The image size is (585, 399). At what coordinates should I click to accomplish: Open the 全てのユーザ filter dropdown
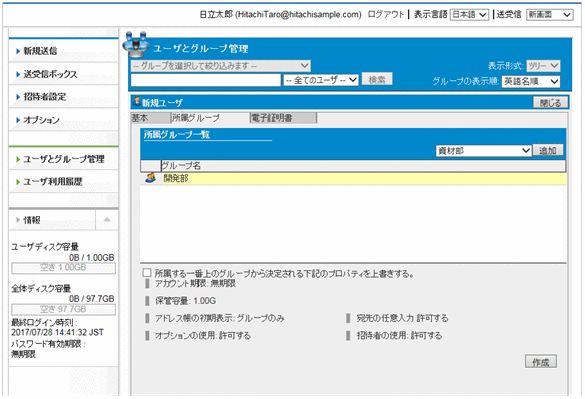321,80
